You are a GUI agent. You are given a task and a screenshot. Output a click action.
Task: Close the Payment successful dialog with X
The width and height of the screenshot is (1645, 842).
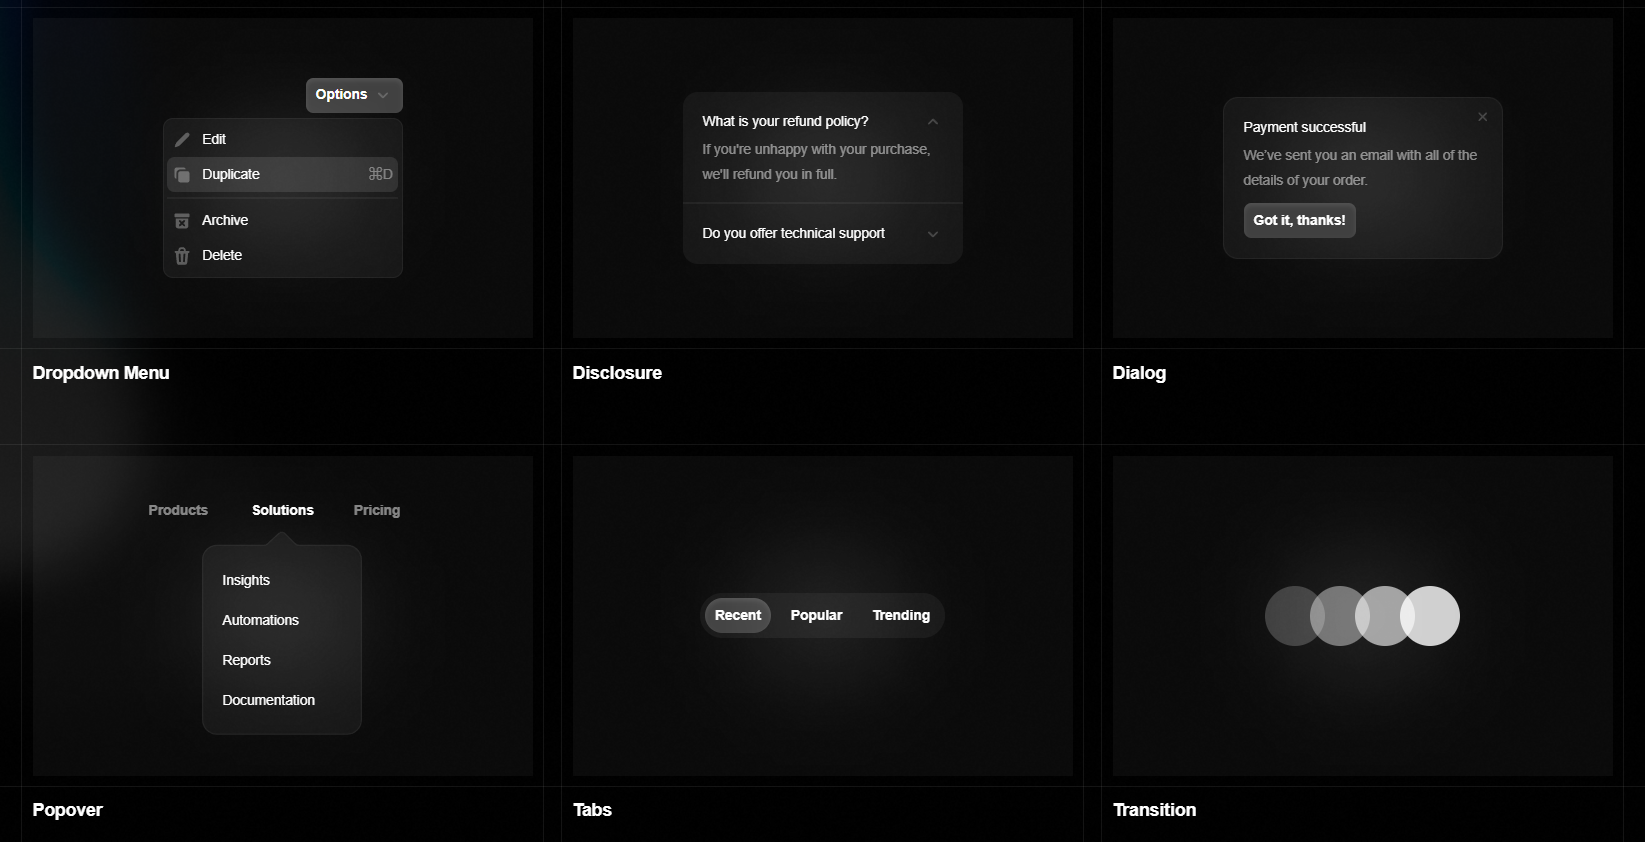pos(1482,117)
